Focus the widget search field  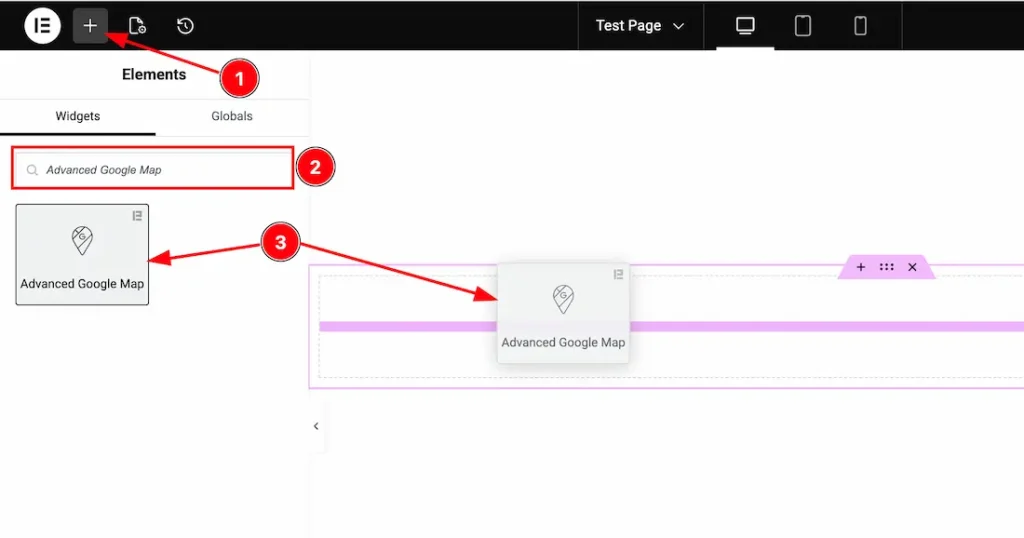pos(153,170)
